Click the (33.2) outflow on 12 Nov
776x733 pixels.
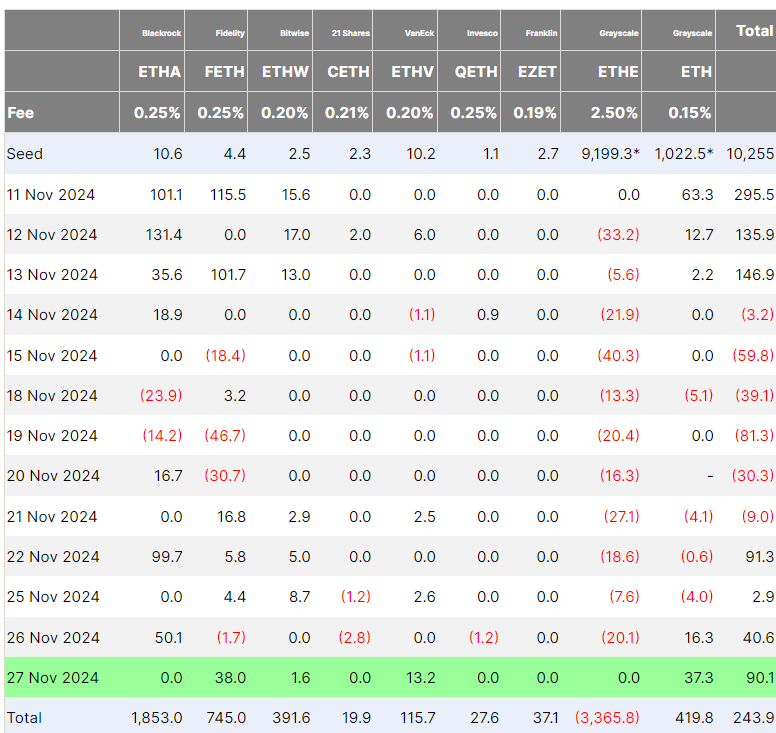pos(618,235)
